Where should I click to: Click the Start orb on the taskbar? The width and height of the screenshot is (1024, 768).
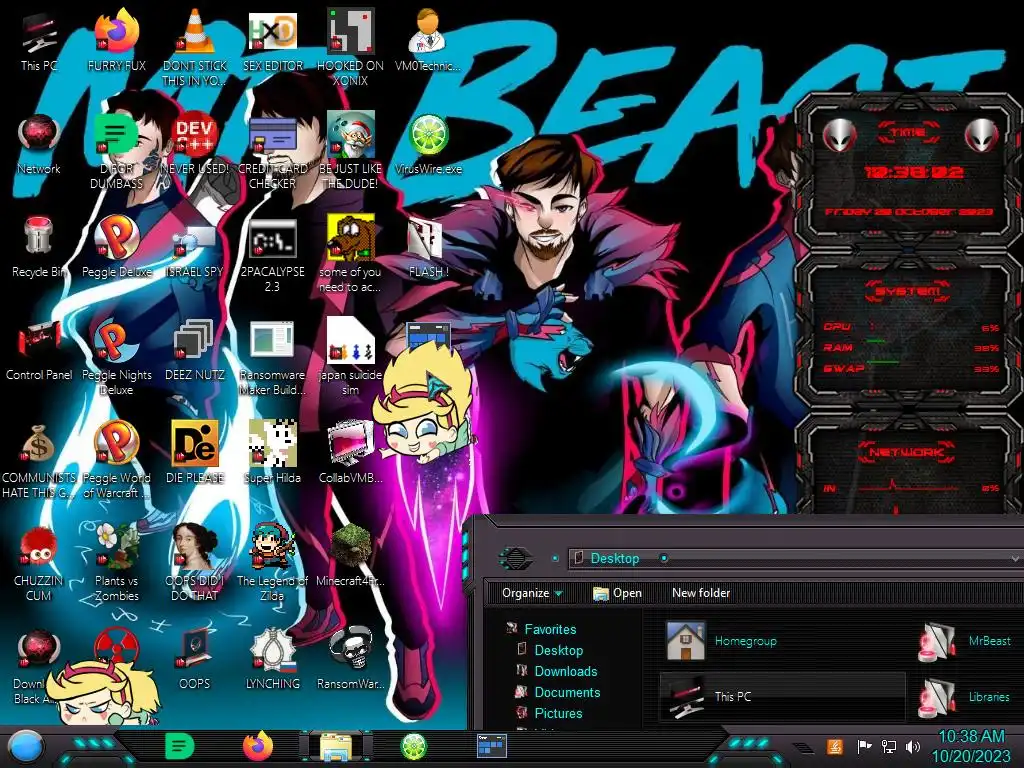pyautogui.click(x=25, y=747)
